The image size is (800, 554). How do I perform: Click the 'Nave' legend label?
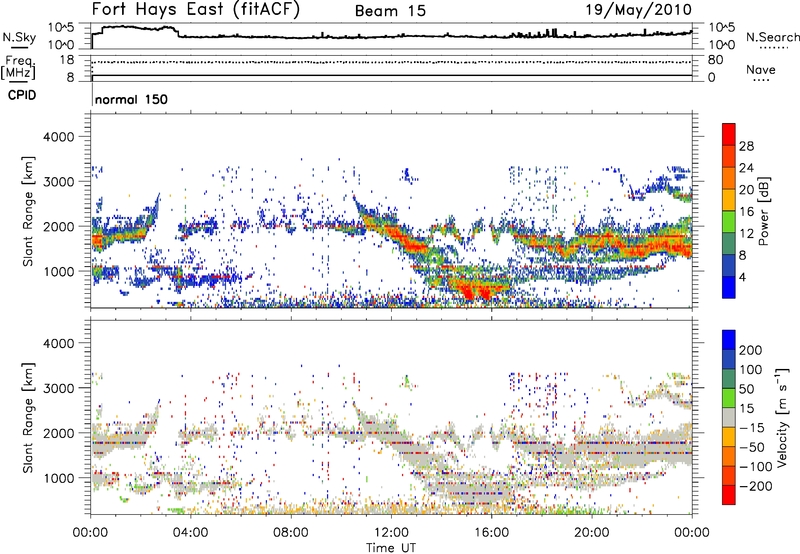[x=761, y=69]
